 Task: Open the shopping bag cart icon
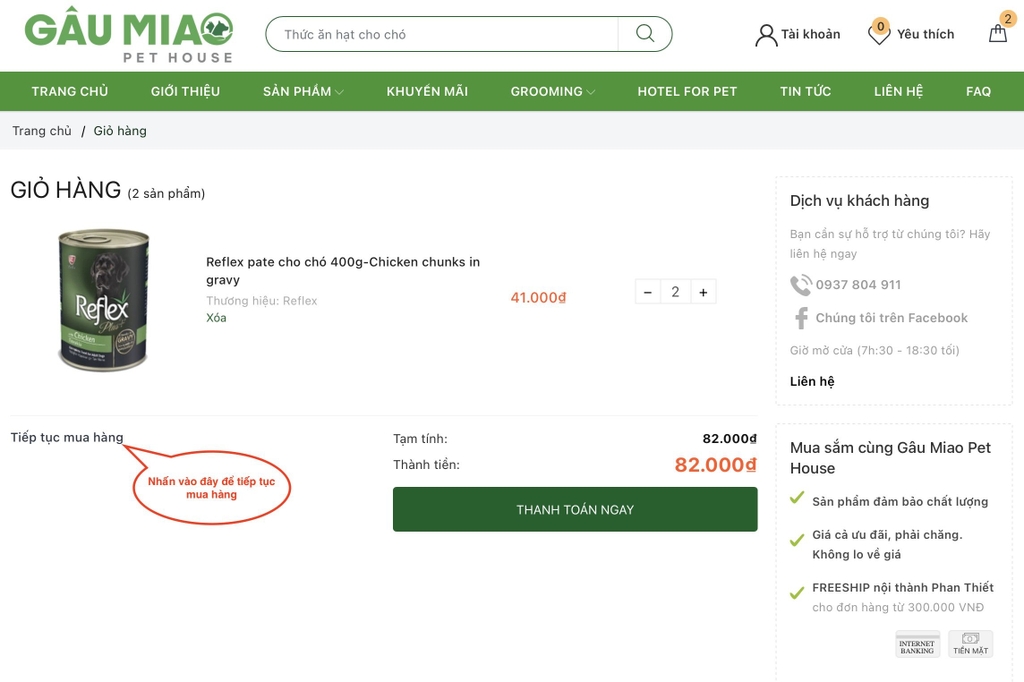tap(998, 33)
